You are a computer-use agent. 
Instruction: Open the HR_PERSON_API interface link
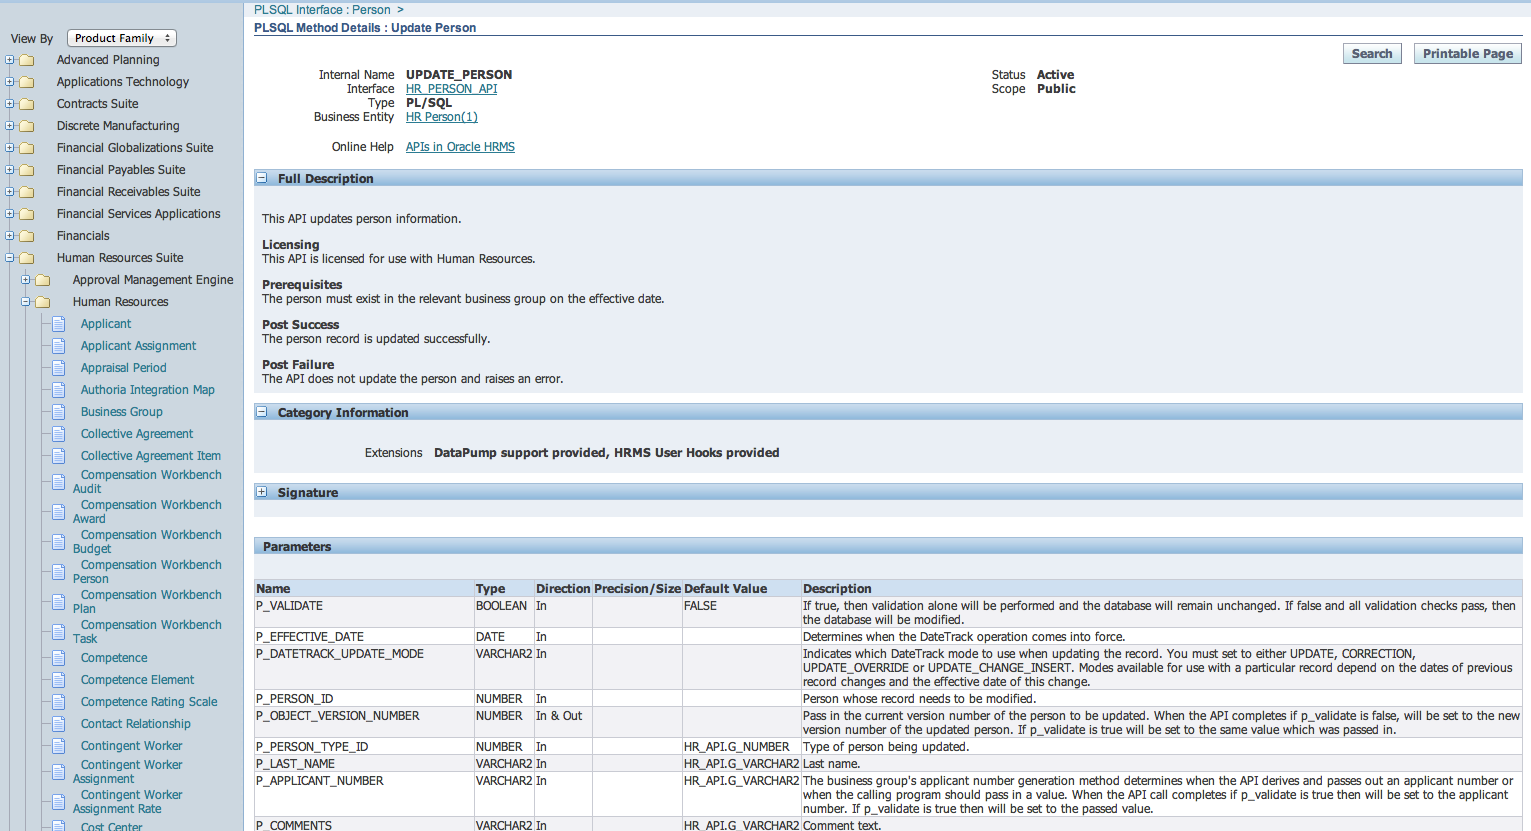(452, 88)
